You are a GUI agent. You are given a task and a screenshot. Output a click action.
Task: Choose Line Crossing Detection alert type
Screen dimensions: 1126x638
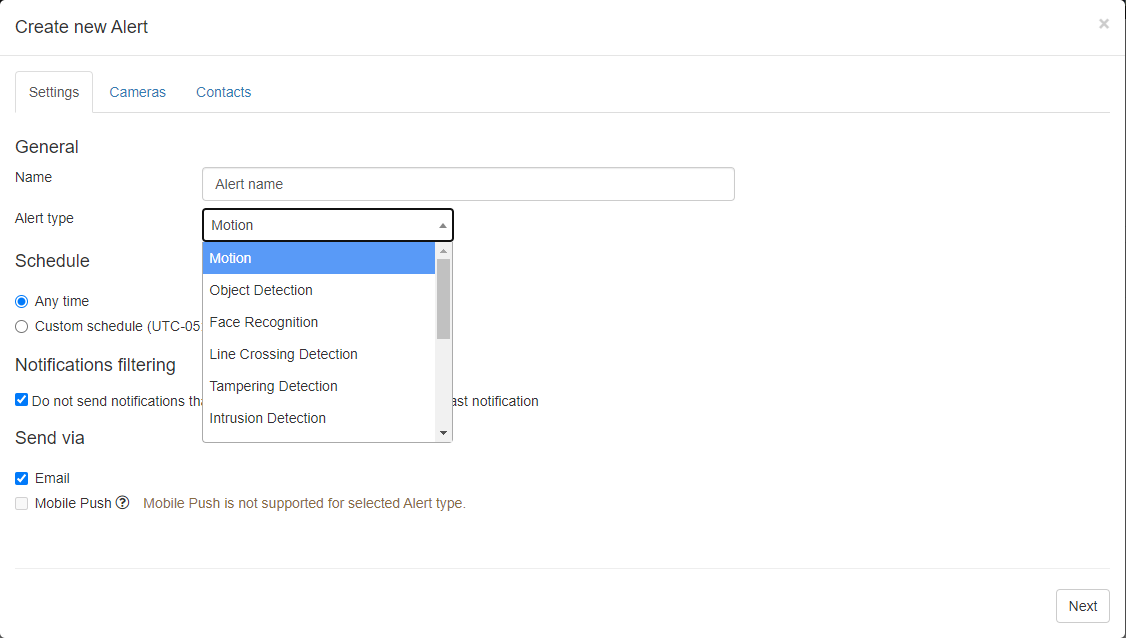(319, 354)
